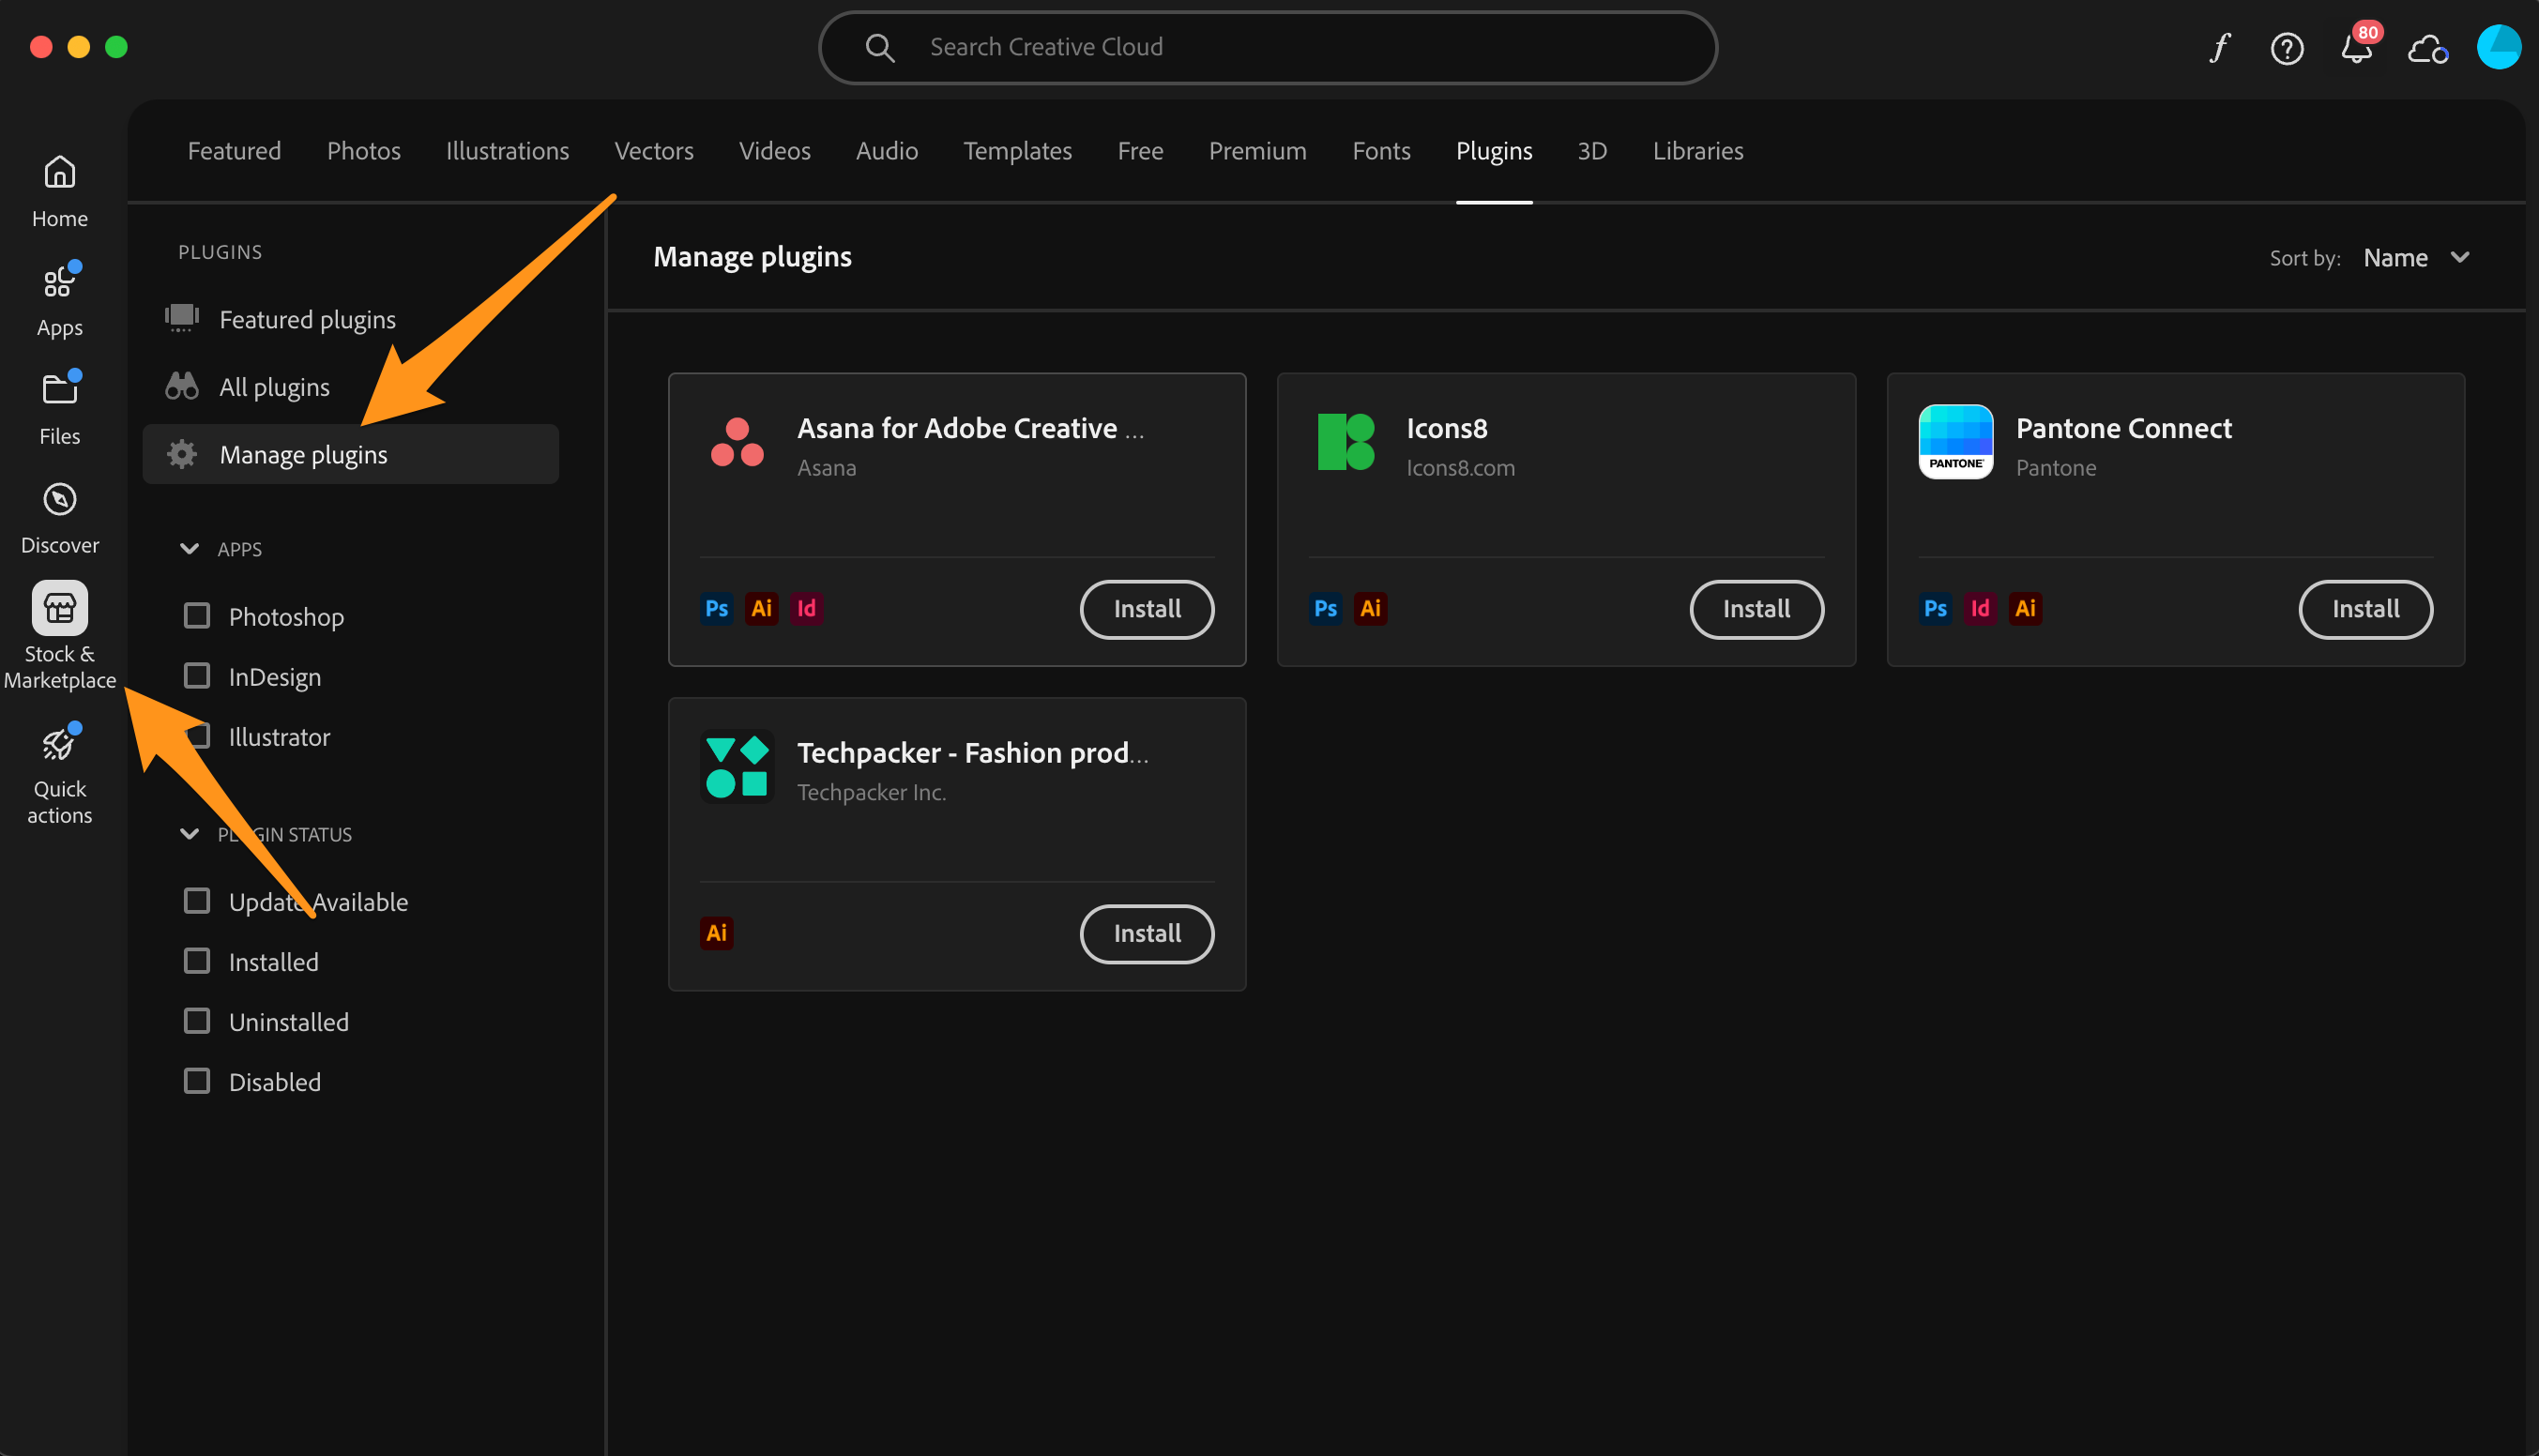2539x1456 pixels.
Task: Switch to the Featured tab
Action: click(x=234, y=151)
